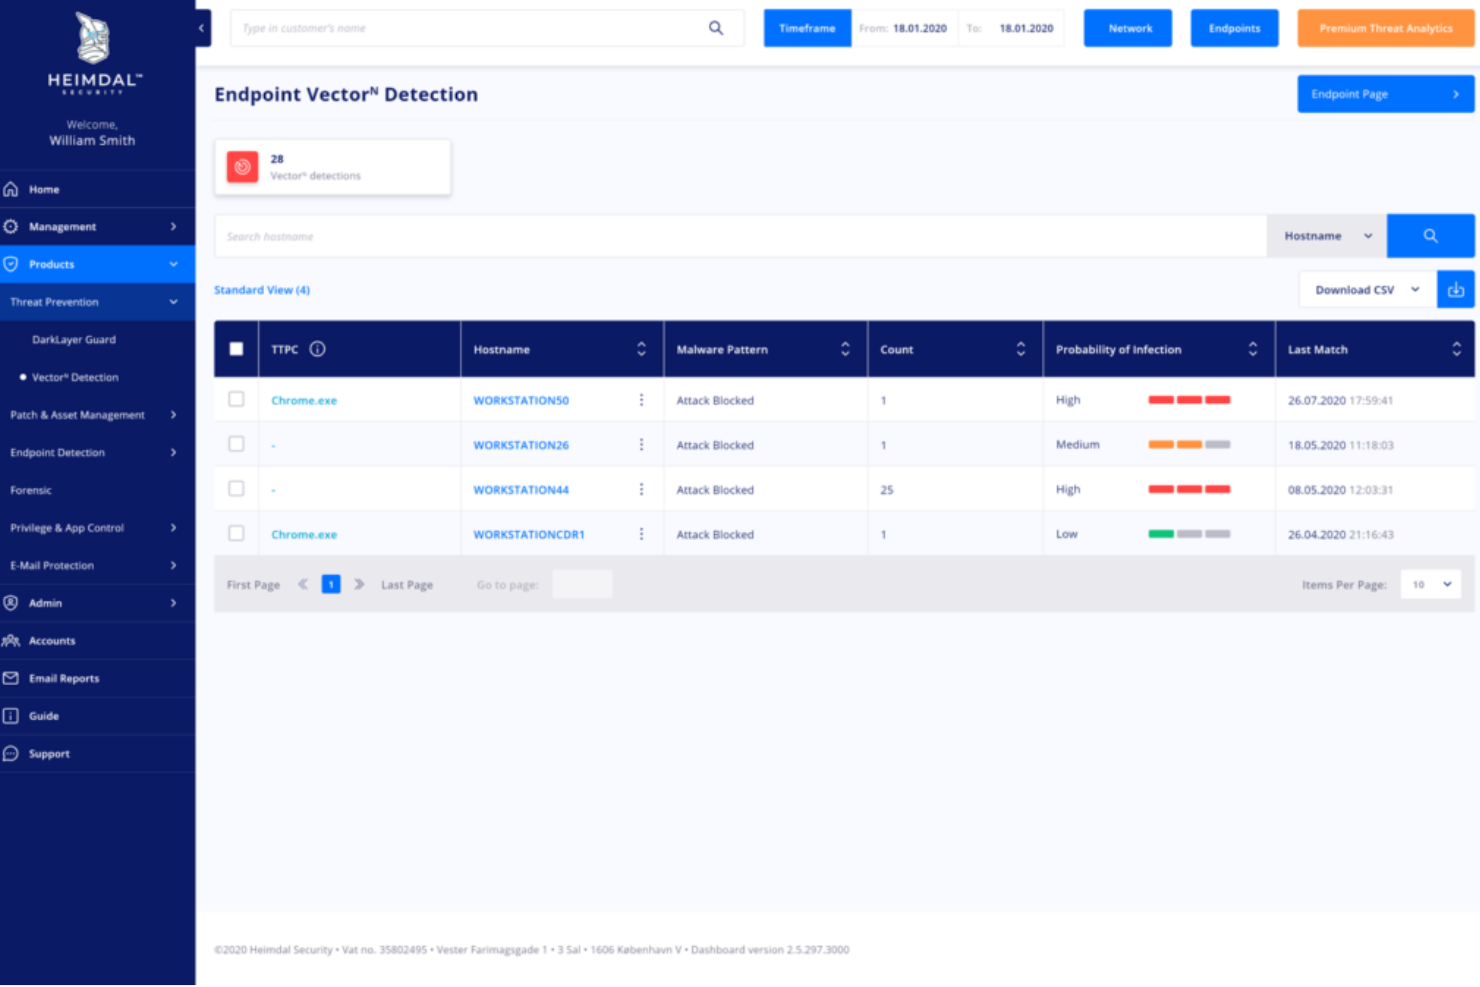This screenshot has height=987, width=1480.
Task: Sort by the Last Match column arrows
Action: point(1456,349)
